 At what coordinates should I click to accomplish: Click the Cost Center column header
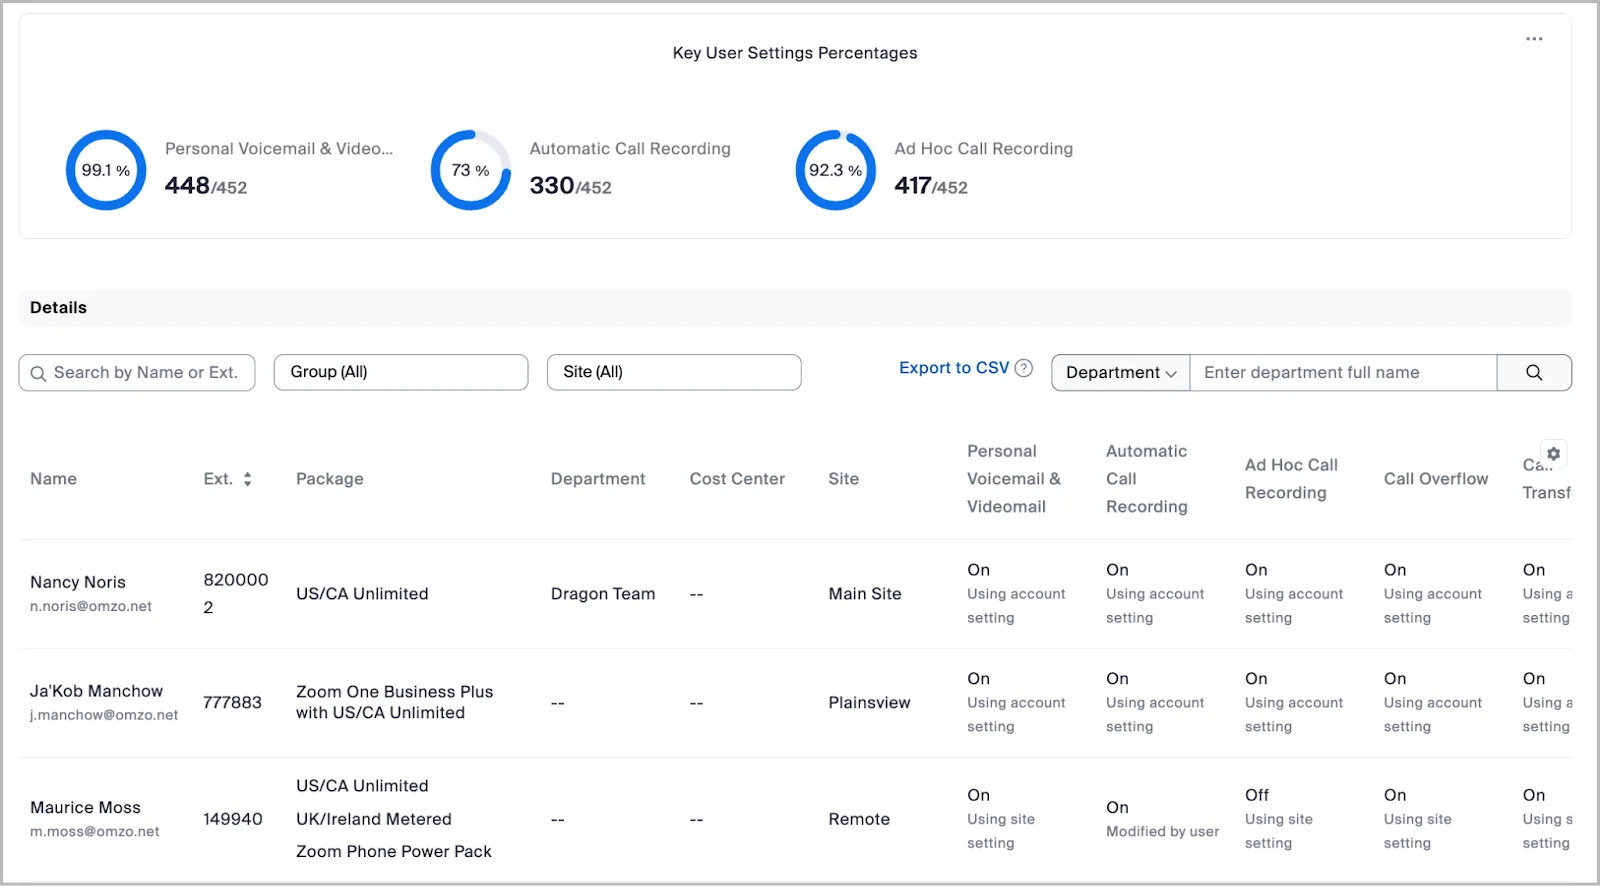tap(737, 479)
